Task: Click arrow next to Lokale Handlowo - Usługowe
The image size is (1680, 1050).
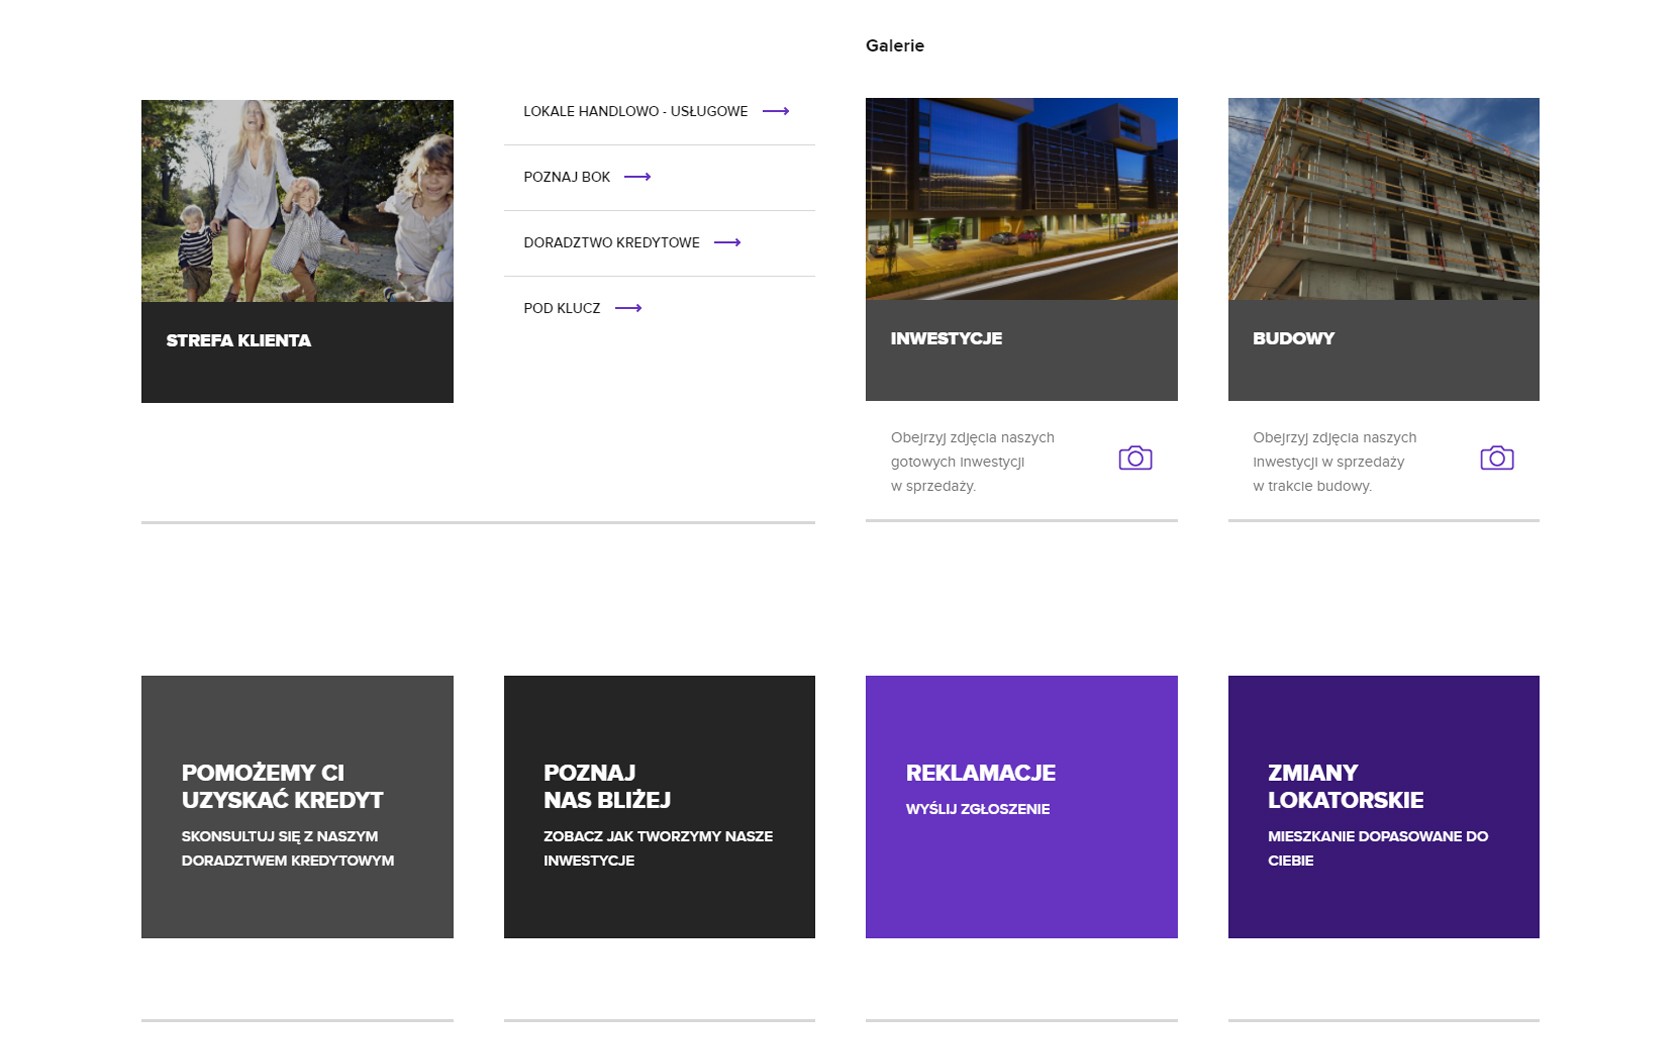Action: tap(775, 111)
